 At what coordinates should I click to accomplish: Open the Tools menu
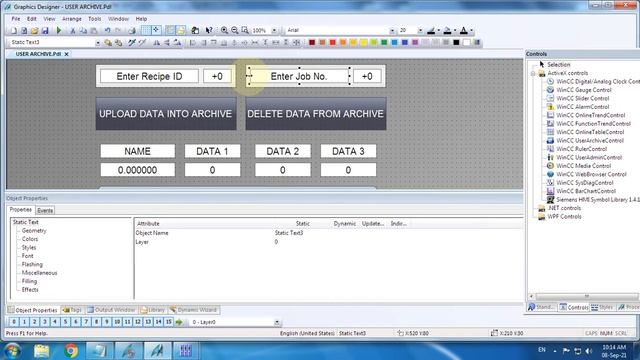click(x=94, y=19)
